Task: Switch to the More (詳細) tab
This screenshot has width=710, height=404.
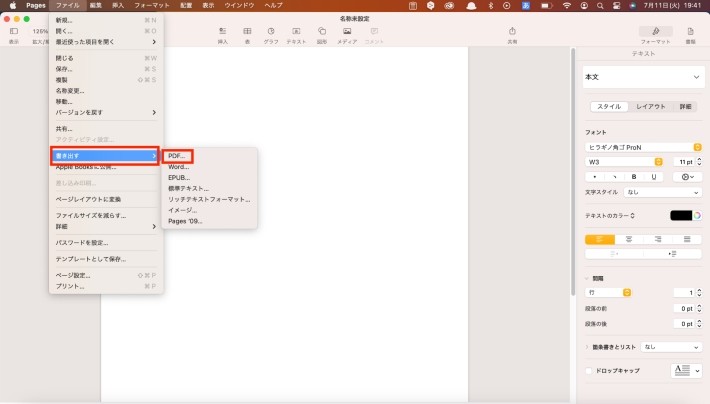Action: coord(685,106)
